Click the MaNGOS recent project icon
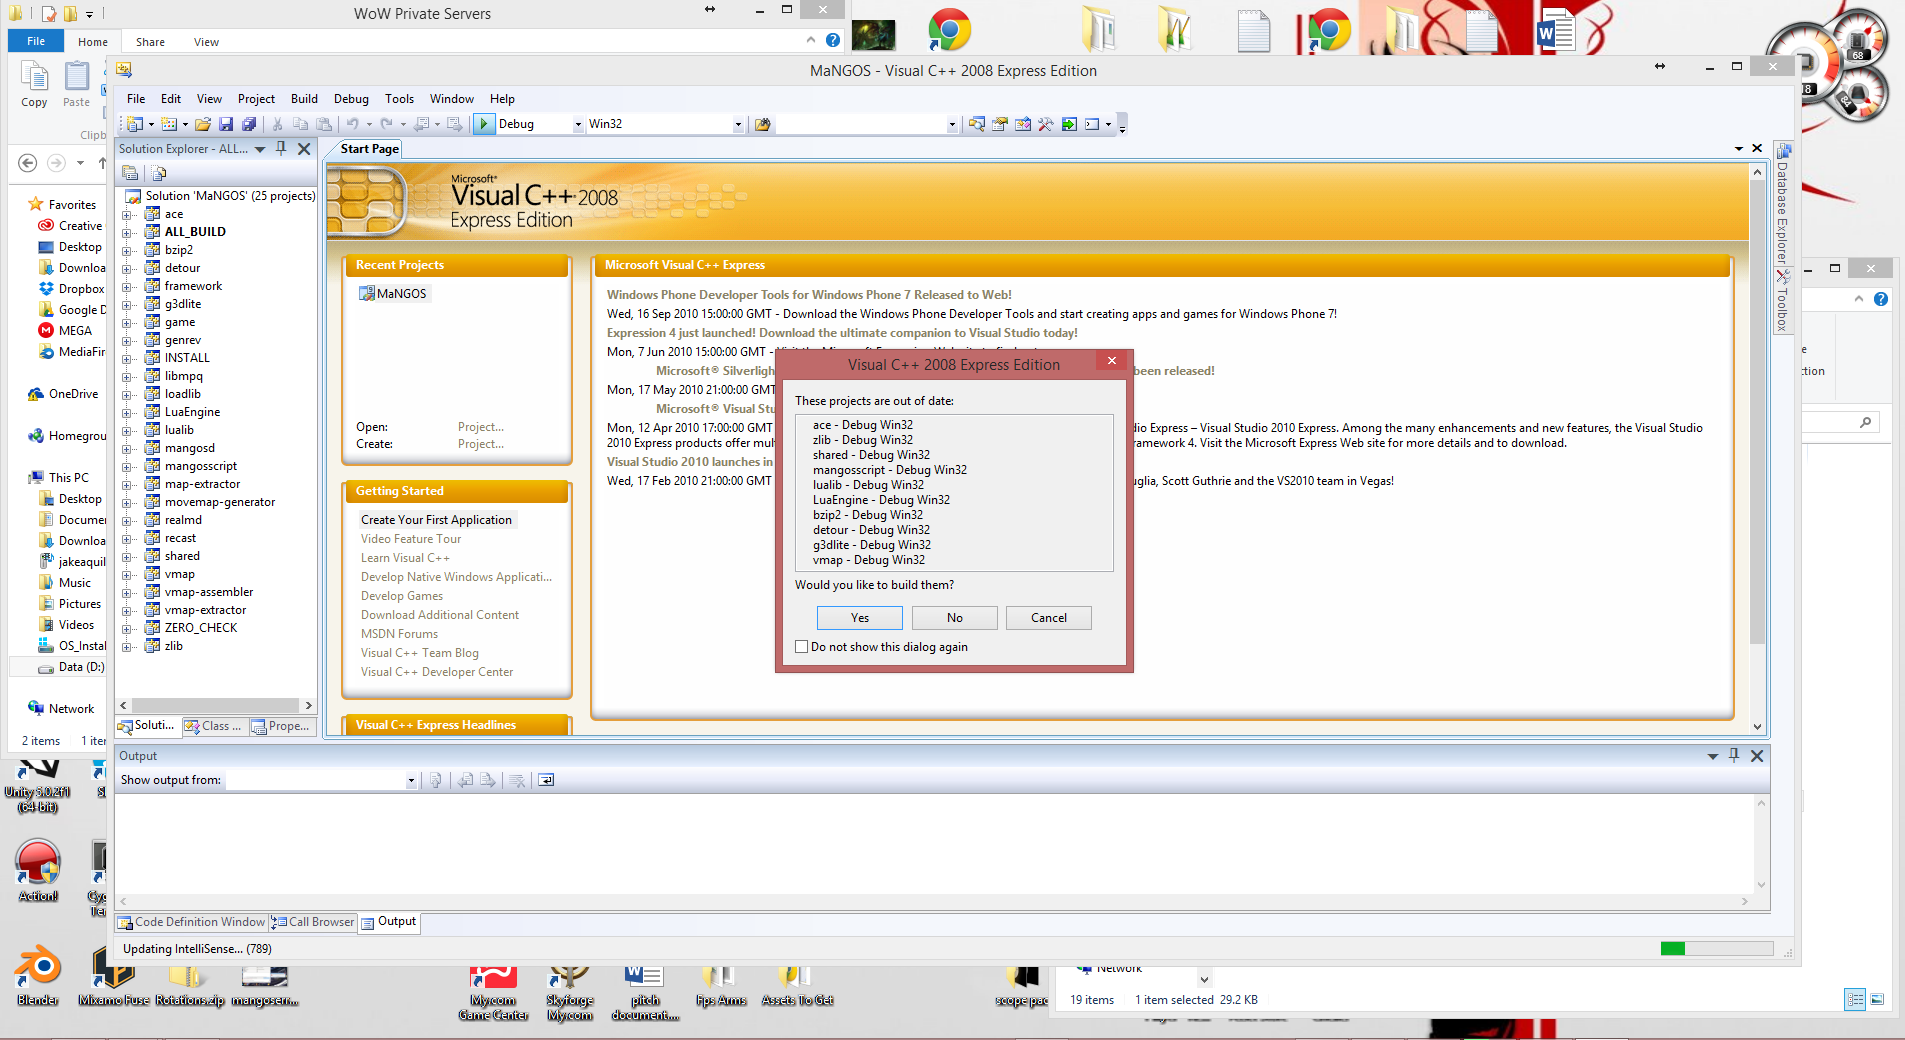1905x1040 pixels. pyautogui.click(x=367, y=293)
